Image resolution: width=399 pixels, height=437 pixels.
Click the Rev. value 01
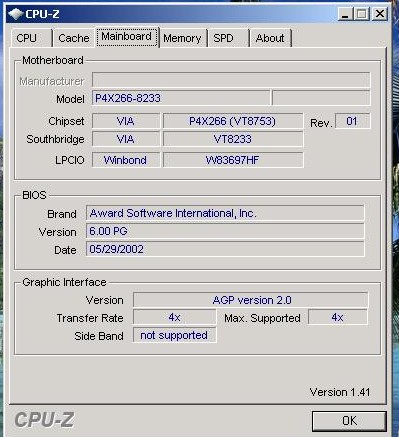click(352, 121)
